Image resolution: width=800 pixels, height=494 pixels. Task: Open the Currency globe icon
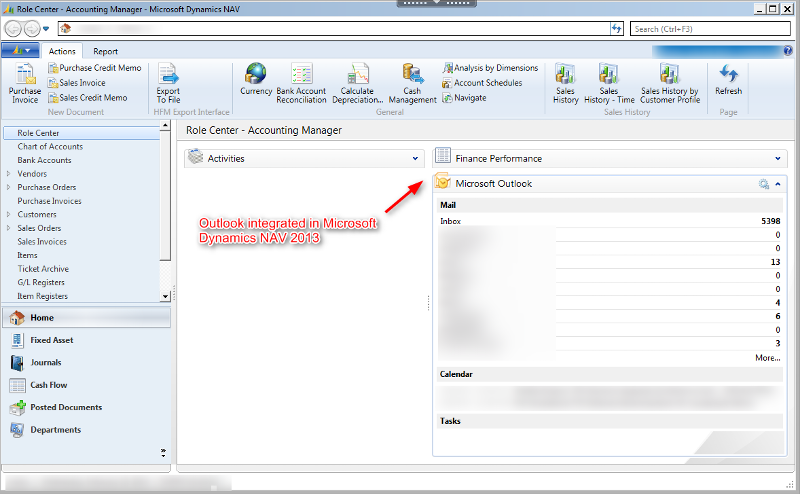click(256, 79)
